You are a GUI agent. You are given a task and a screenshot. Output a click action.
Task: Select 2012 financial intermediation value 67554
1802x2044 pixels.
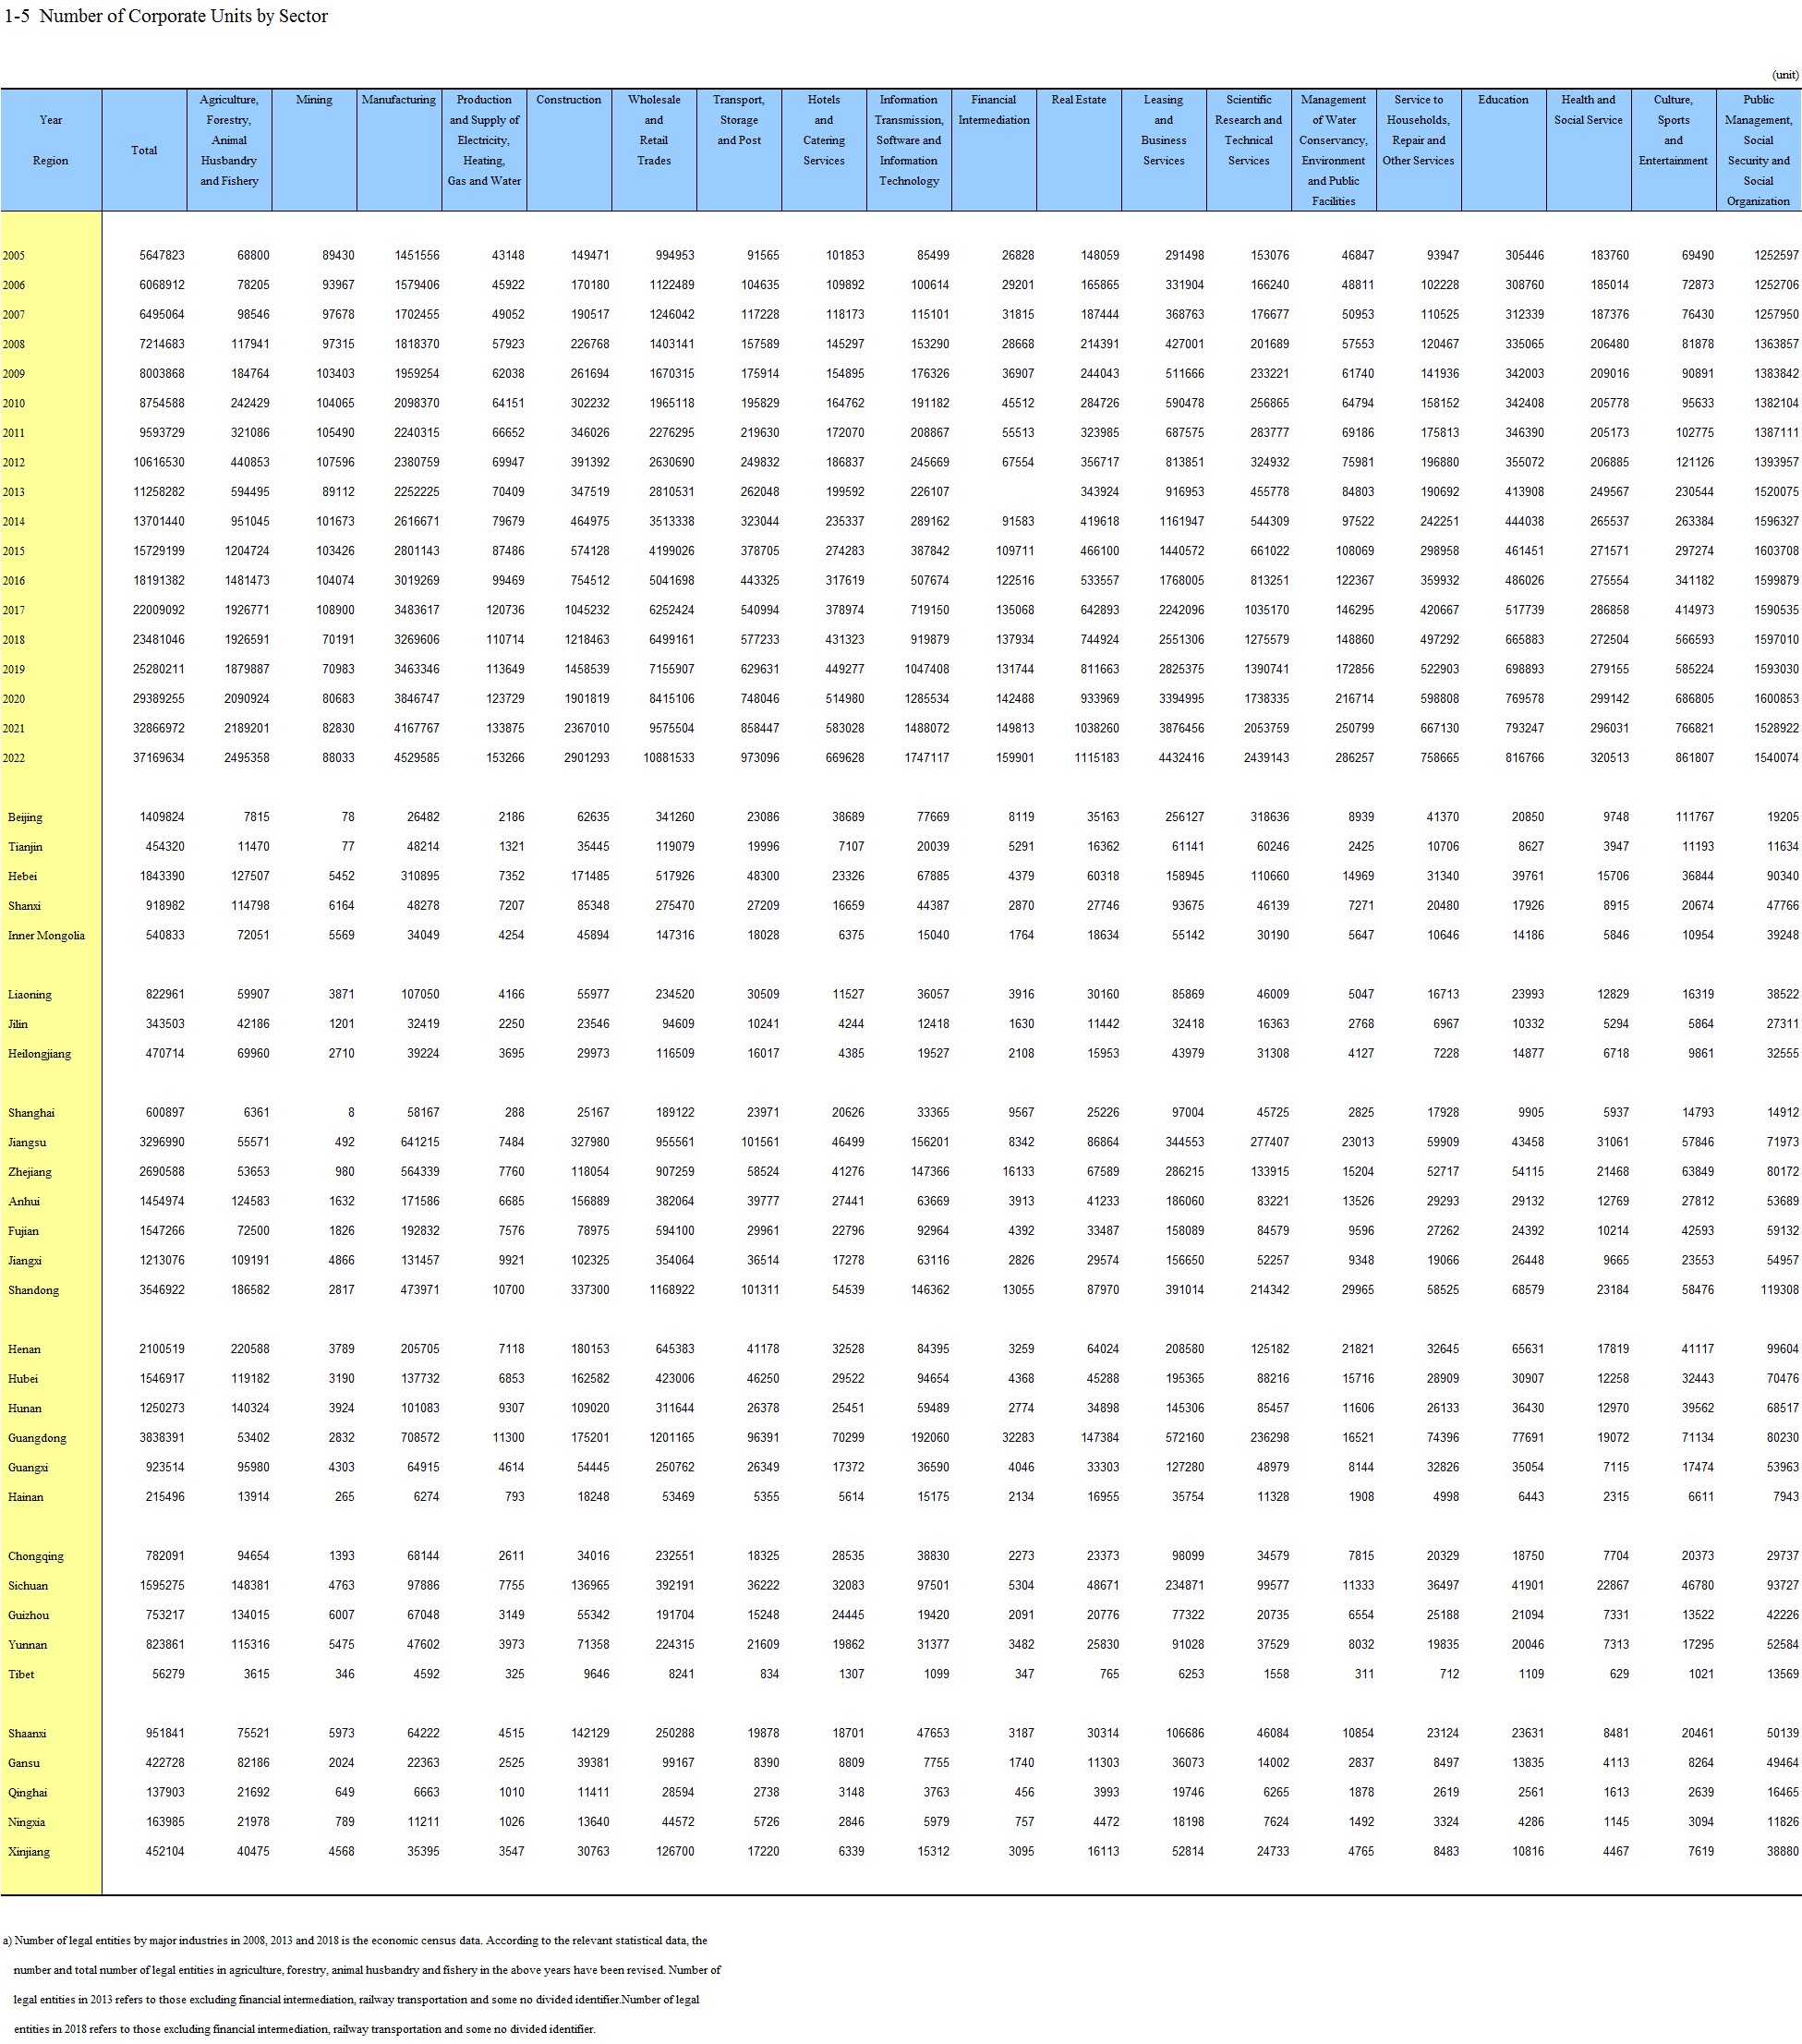pyautogui.click(x=1018, y=463)
